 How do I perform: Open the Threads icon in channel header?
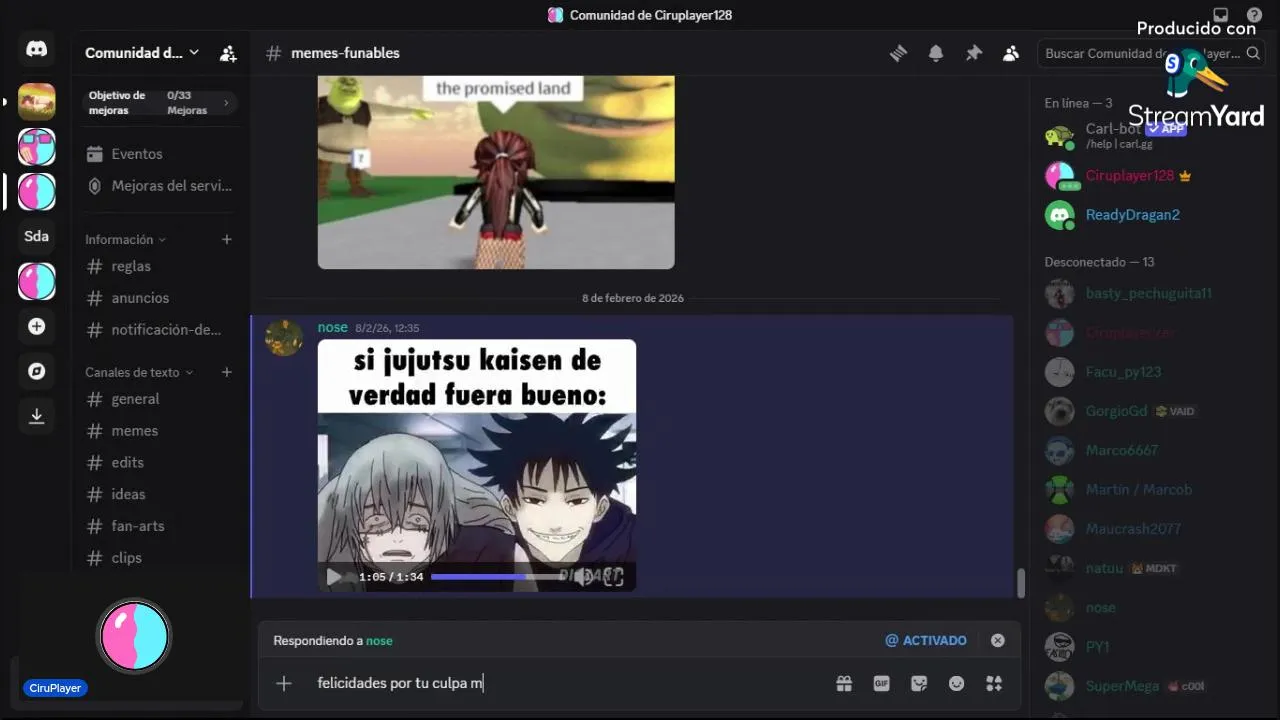pos(898,53)
